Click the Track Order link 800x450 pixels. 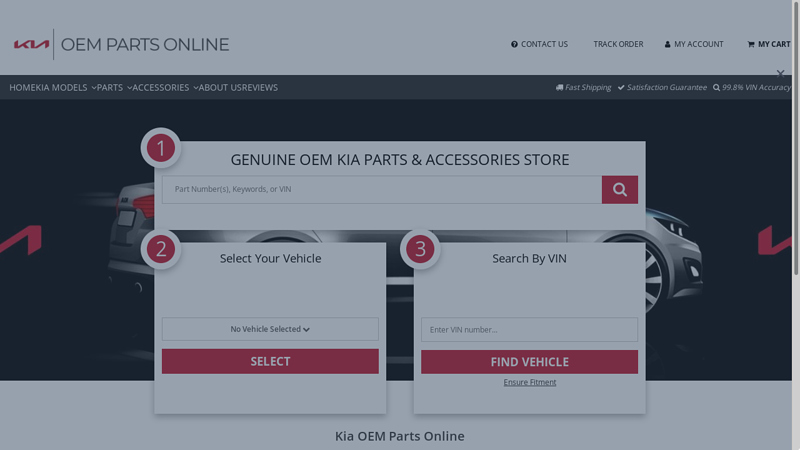[x=618, y=44]
